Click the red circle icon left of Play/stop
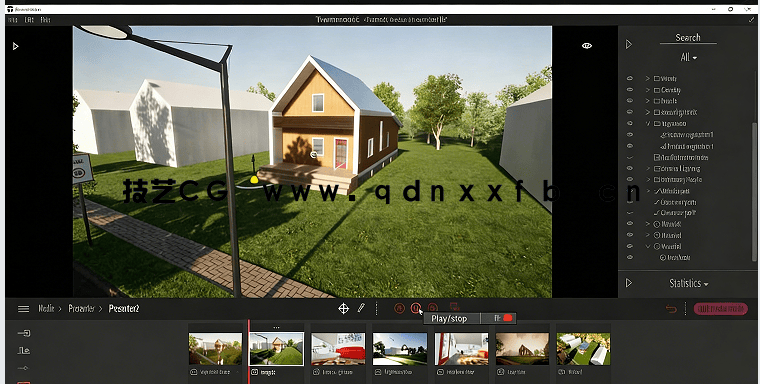 point(399,308)
